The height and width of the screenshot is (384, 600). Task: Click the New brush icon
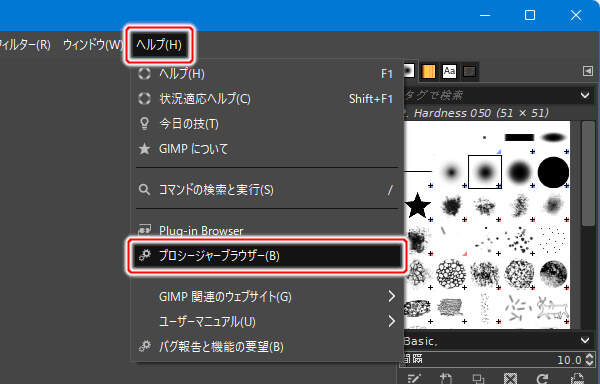tap(446, 379)
